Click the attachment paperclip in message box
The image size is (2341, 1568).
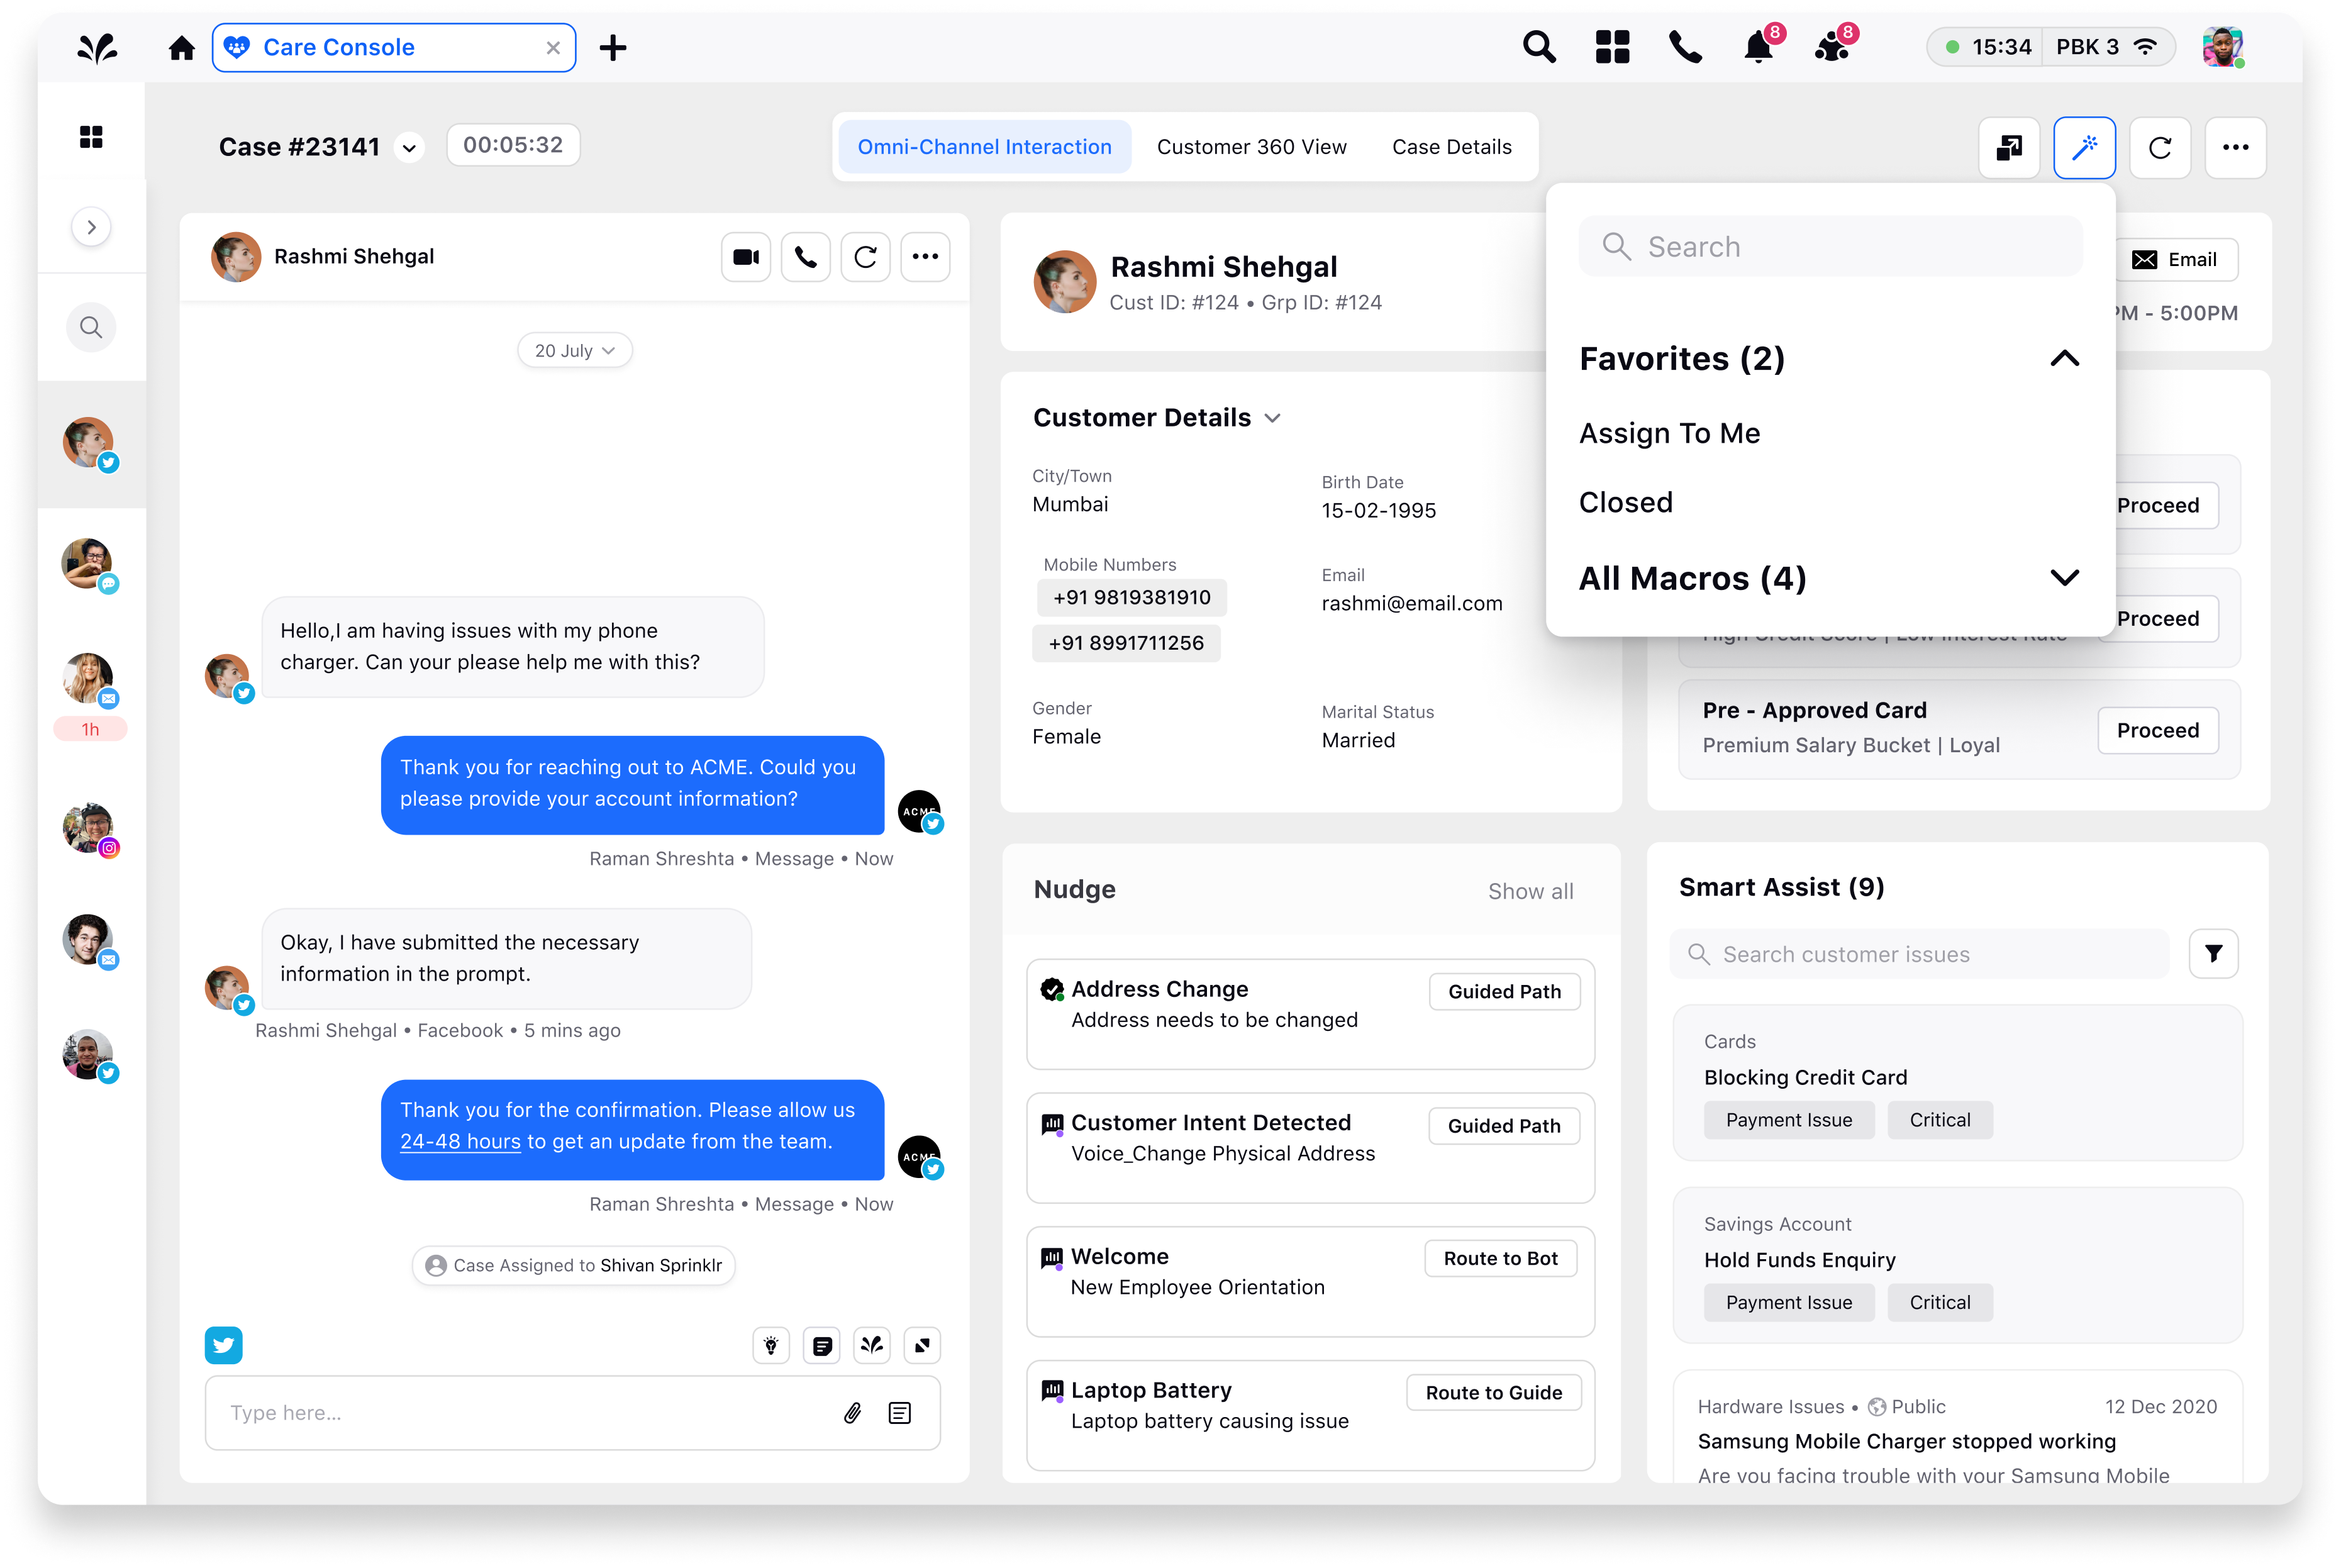click(x=852, y=1412)
